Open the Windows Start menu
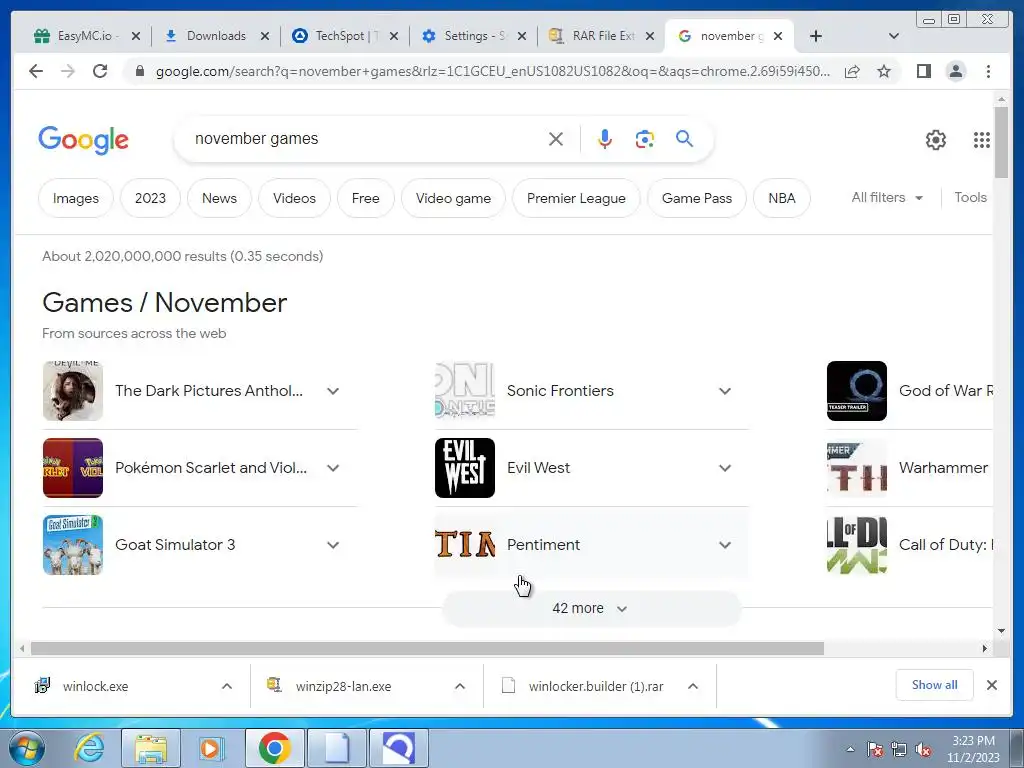This screenshot has height=768, width=1024. [x=27, y=748]
